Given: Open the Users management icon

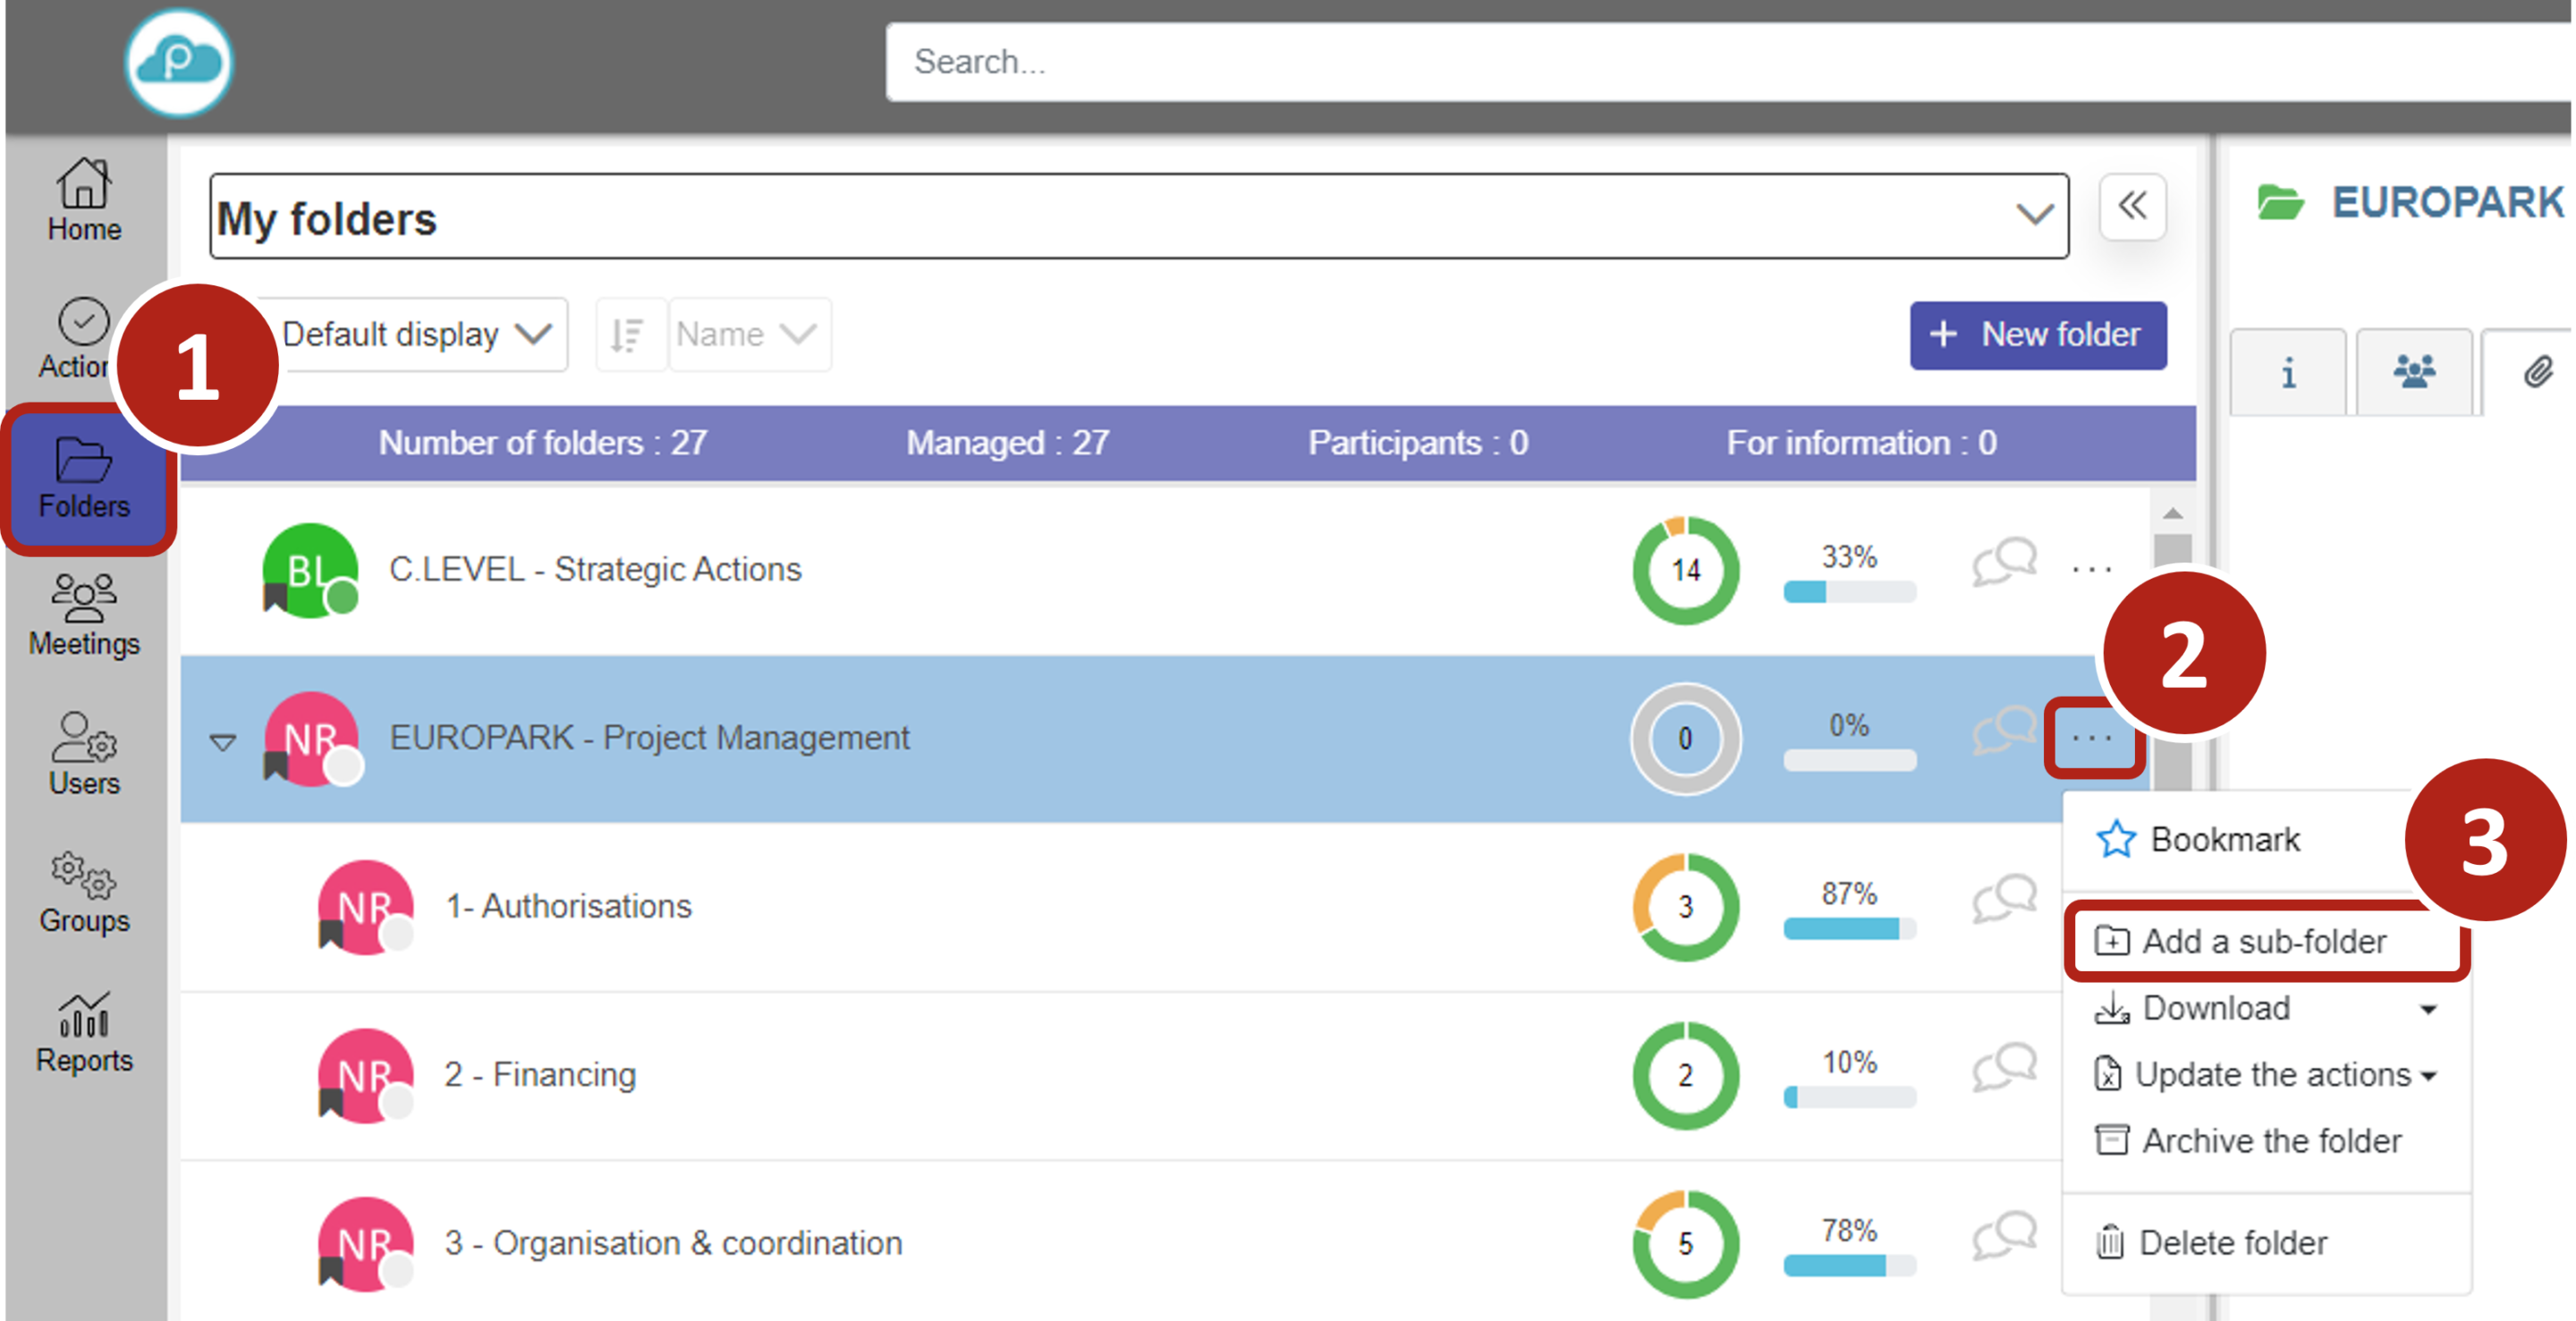Looking at the screenshot, I should pos(84,753).
